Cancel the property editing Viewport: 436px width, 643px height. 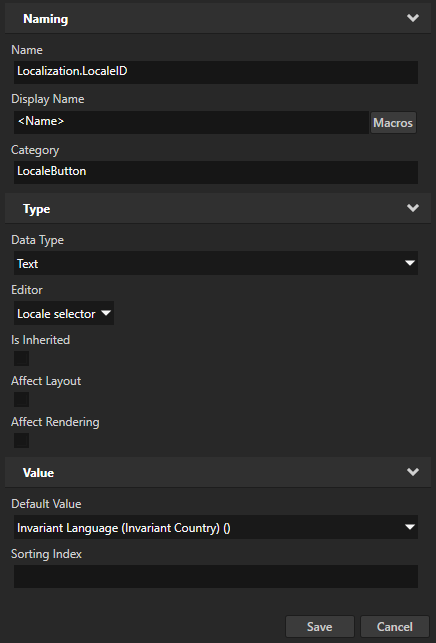395,627
